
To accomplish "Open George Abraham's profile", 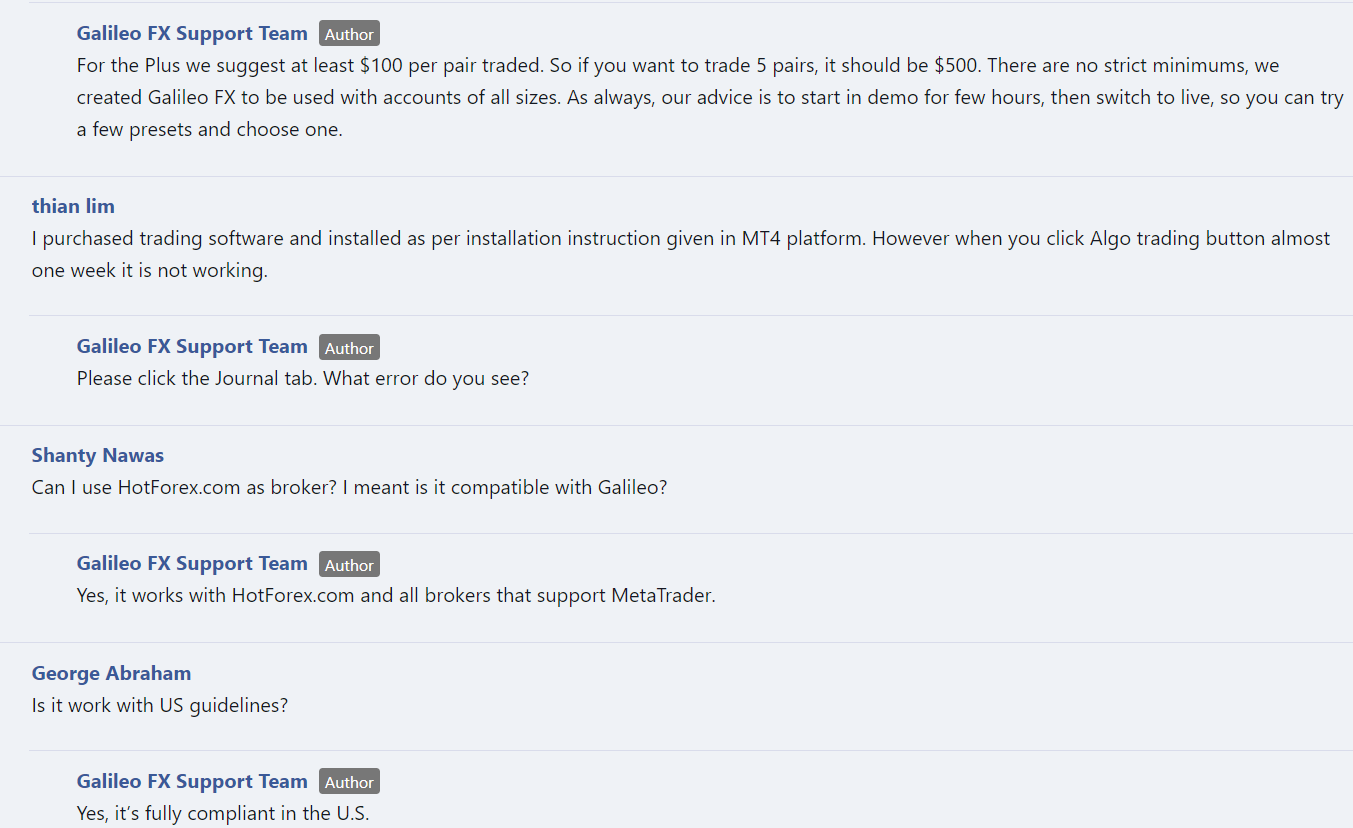I will [111, 674].
